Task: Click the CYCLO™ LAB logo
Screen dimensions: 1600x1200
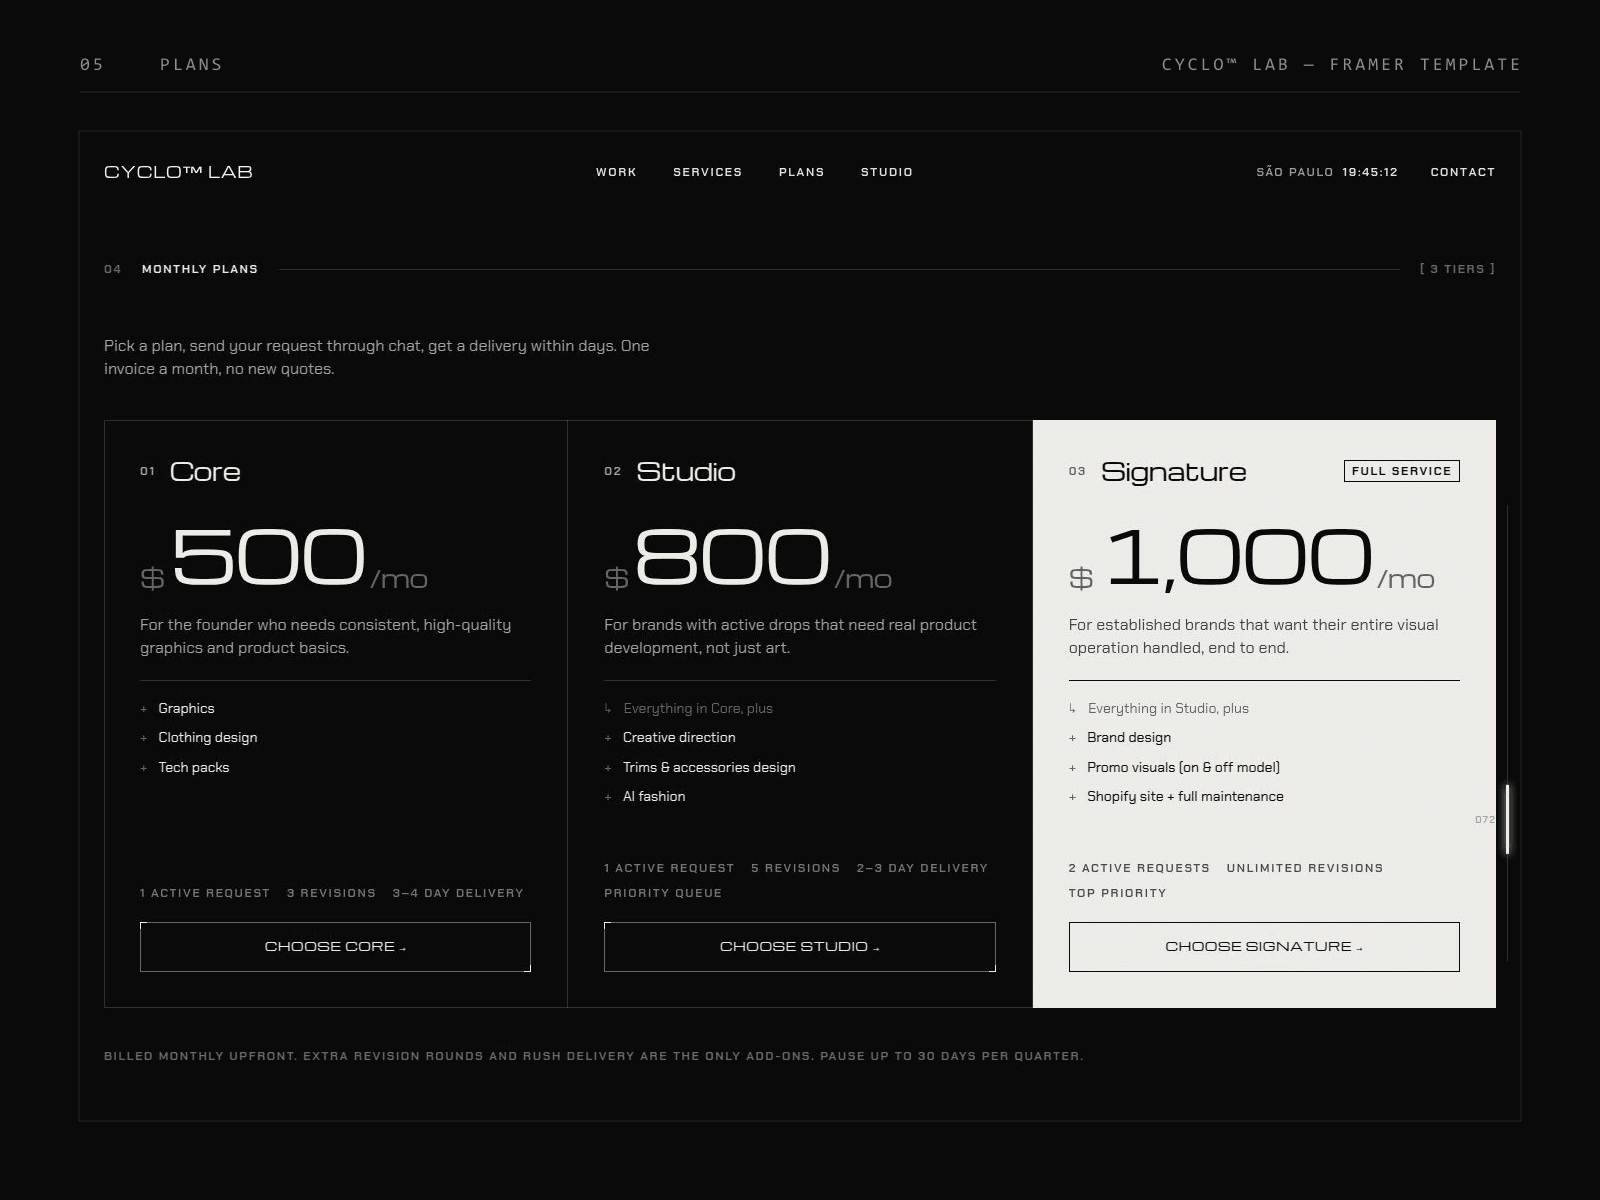Action: (x=178, y=172)
